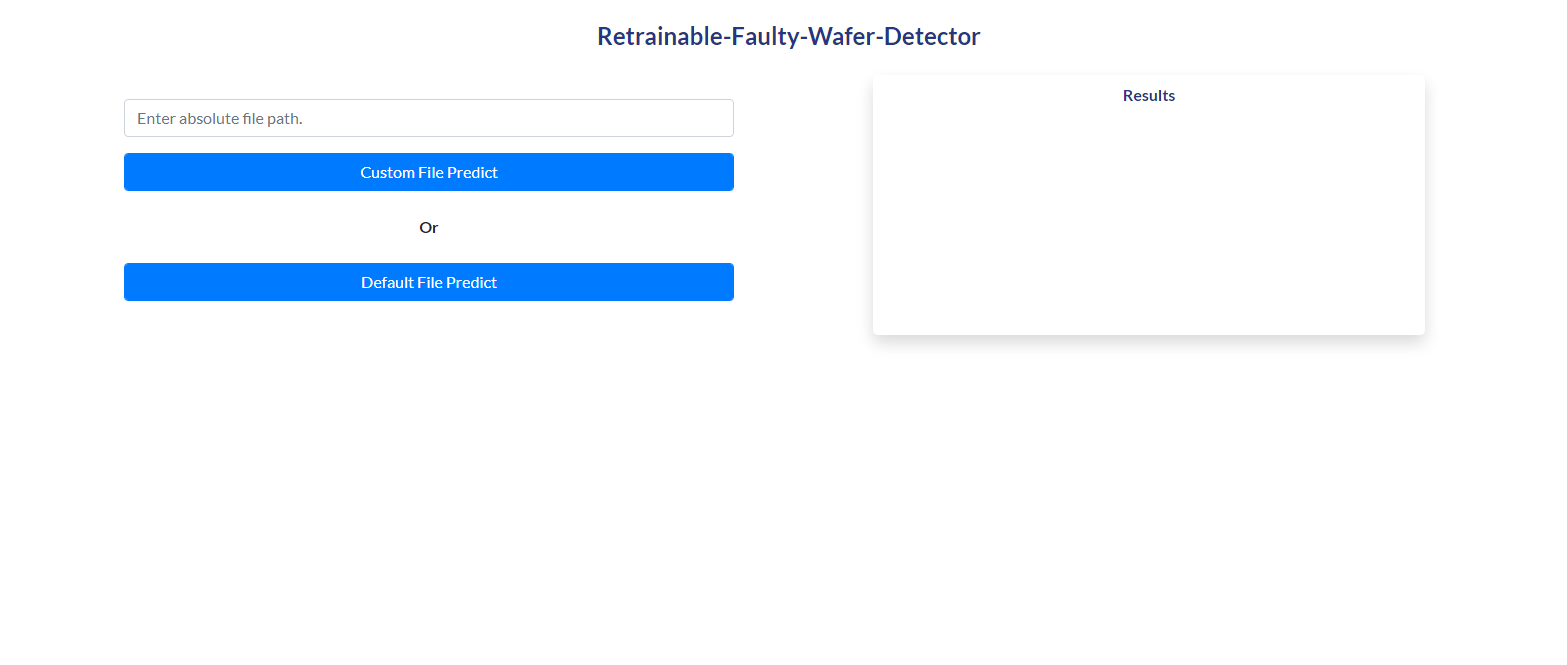1567x665 pixels.
Task: Click the white Results card
Action: tap(1148, 220)
